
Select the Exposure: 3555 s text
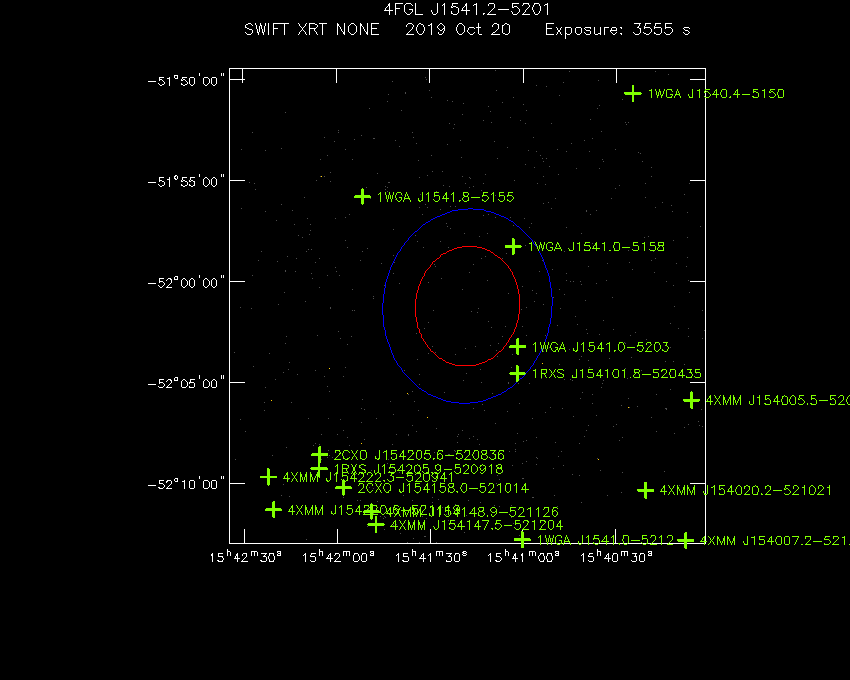pyautogui.click(x=617, y=29)
